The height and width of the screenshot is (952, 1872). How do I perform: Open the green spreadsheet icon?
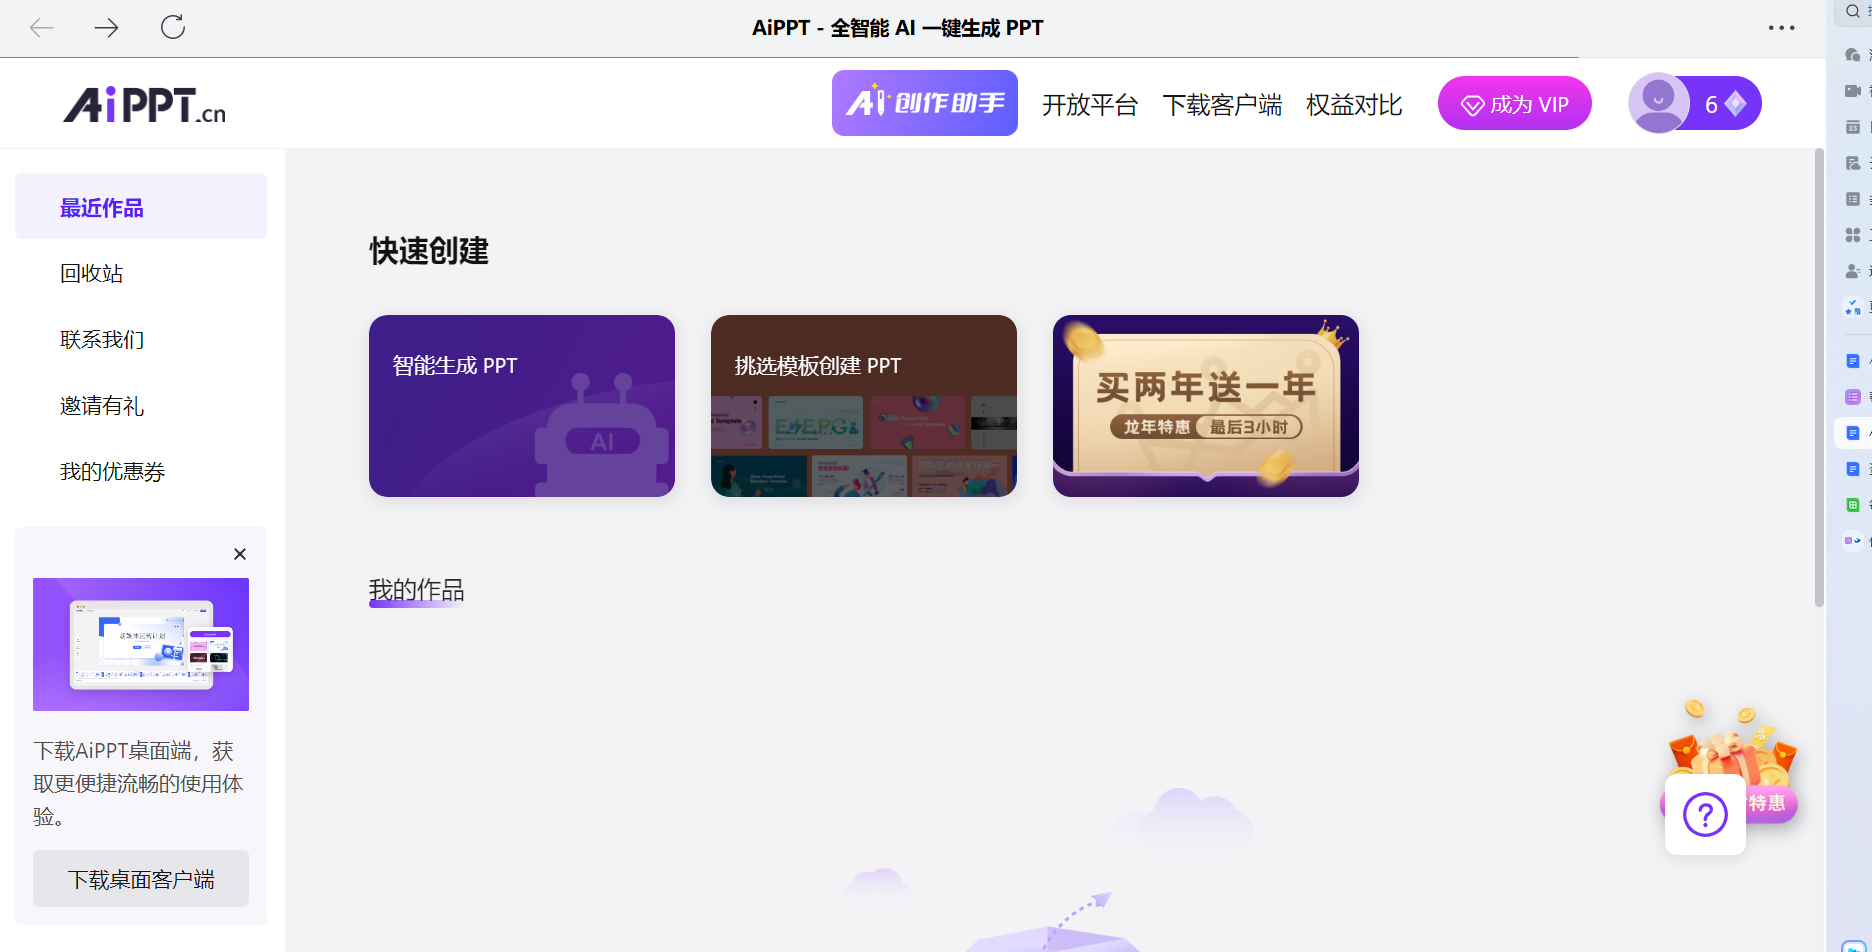click(x=1852, y=505)
